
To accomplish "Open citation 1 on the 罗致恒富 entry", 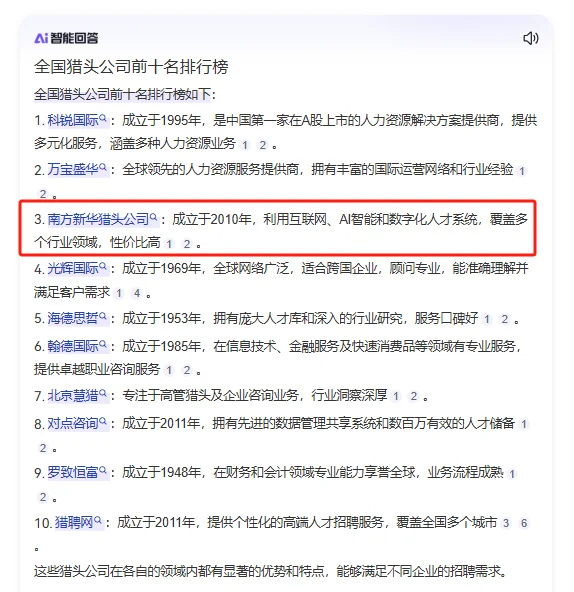I will click(x=512, y=474).
